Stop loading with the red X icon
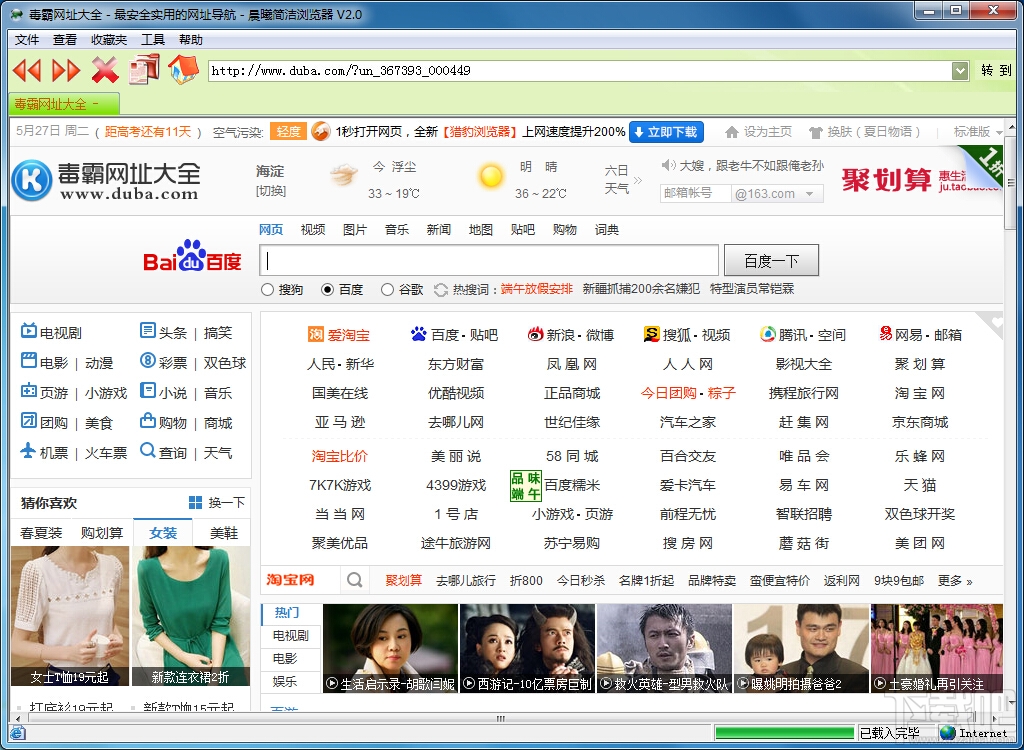The height and width of the screenshot is (750, 1024). (104, 70)
